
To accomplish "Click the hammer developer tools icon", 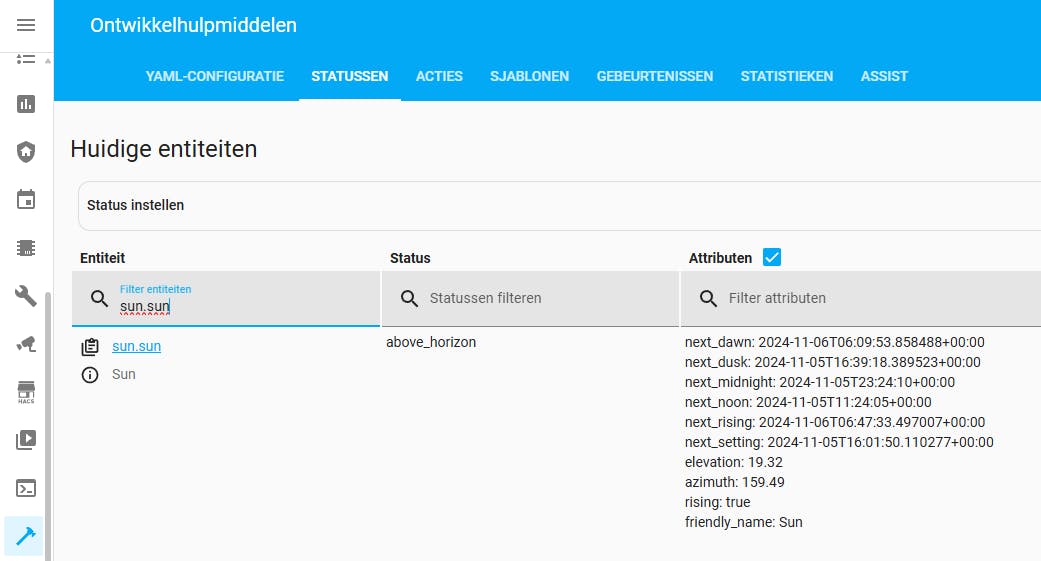I will pos(26,536).
